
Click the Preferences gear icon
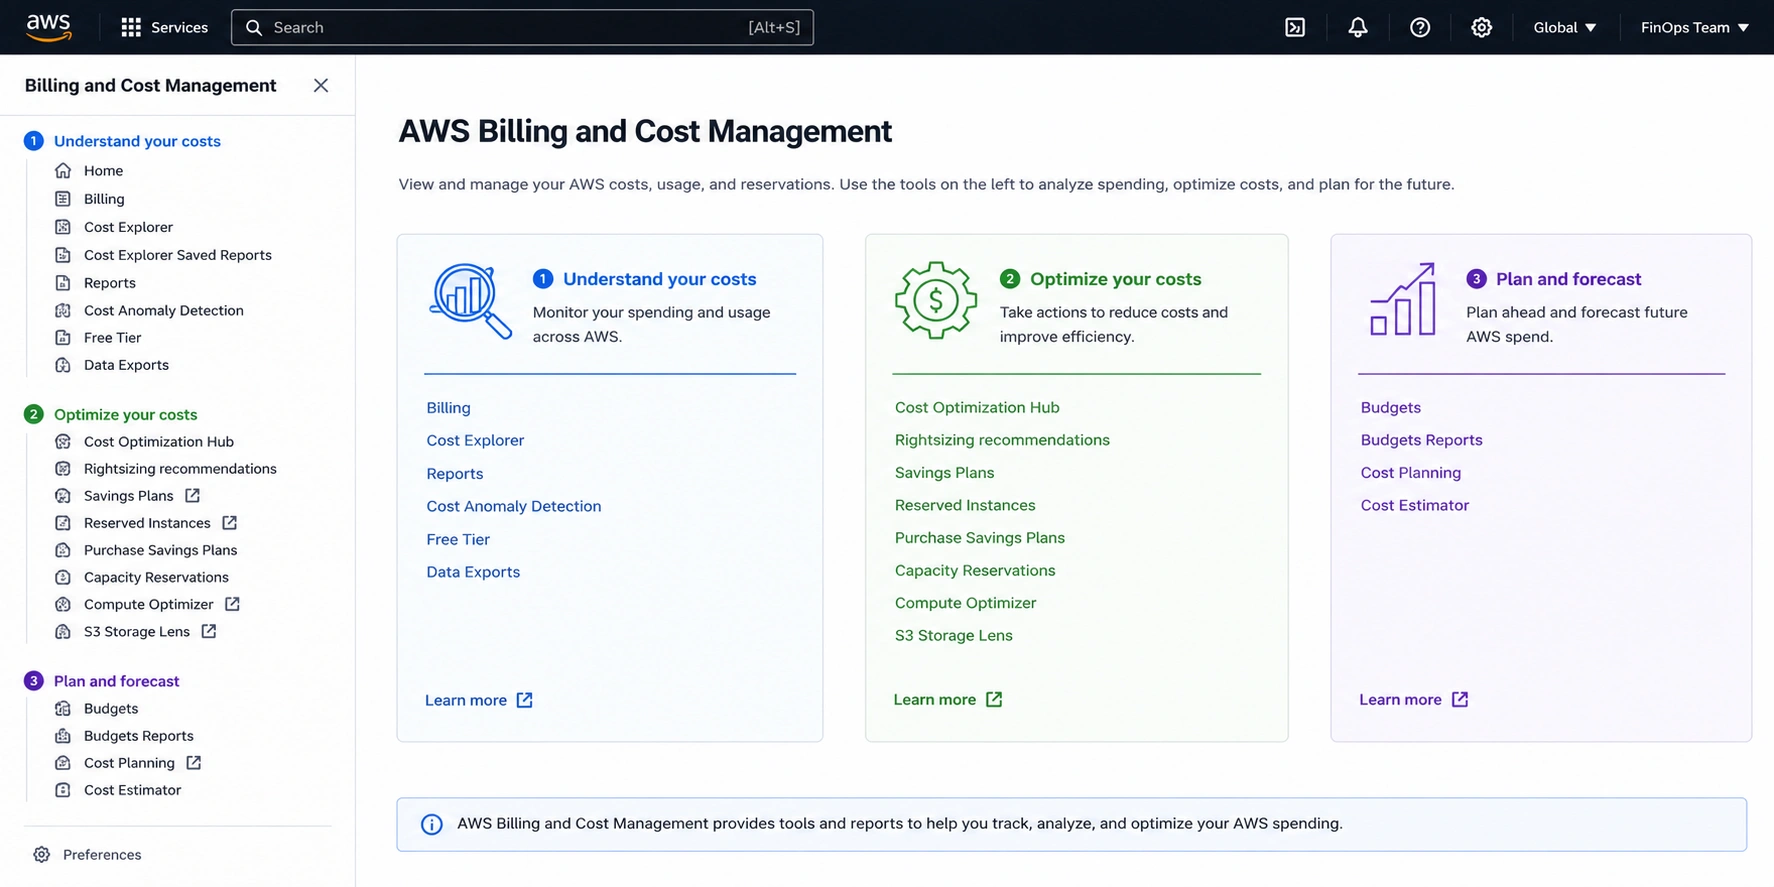[41, 854]
